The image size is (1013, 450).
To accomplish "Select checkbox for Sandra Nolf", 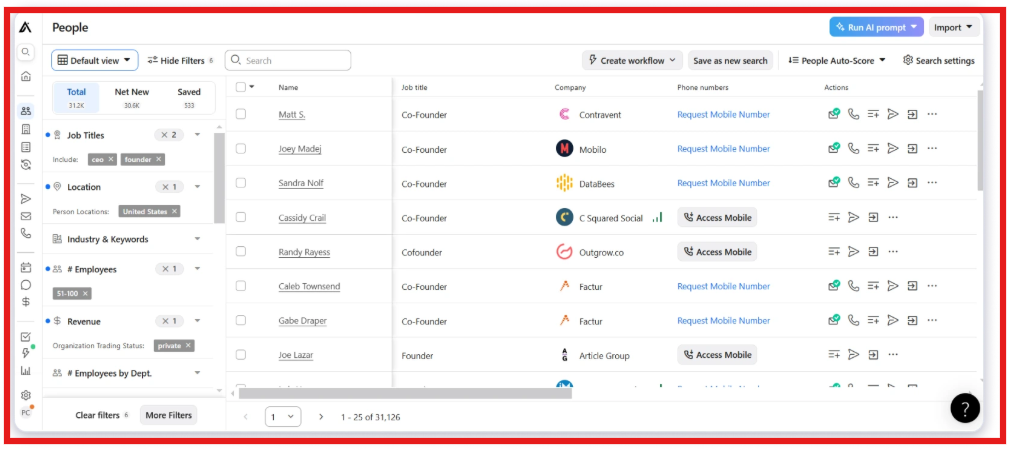I will click(241, 183).
